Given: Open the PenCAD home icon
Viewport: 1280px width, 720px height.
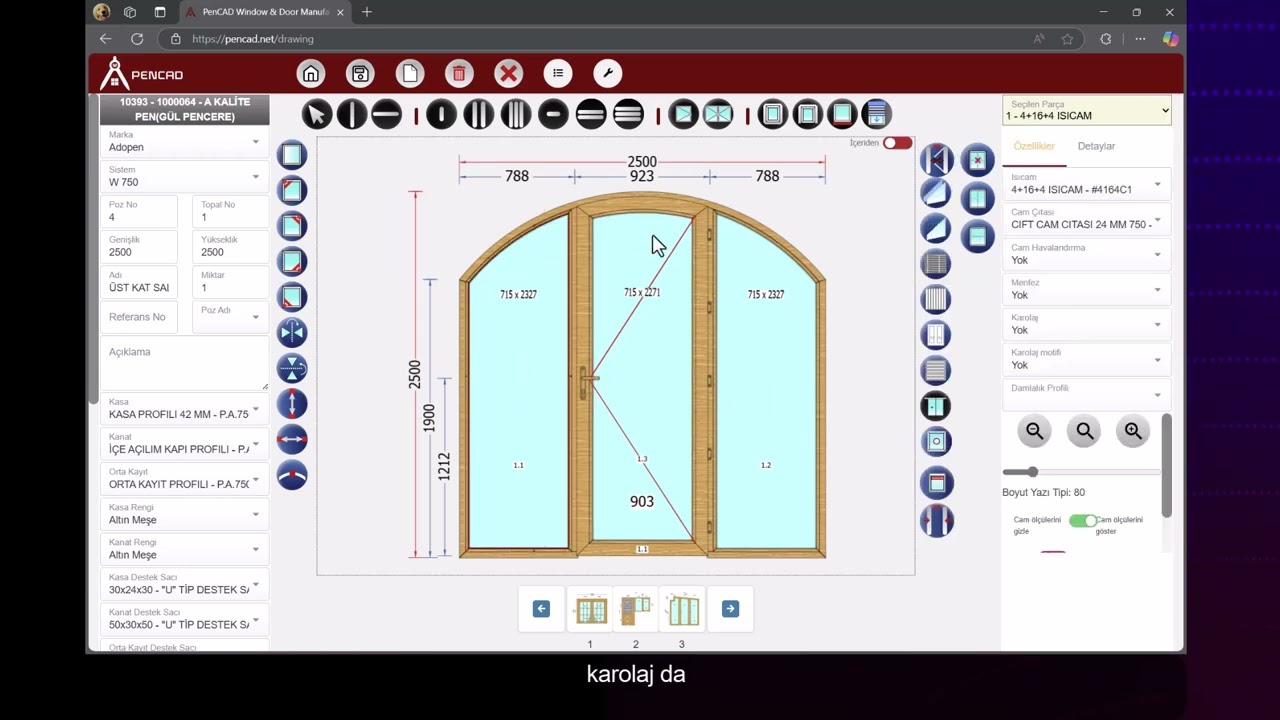Looking at the screenshot, I should pyautogui.click(x=311, y=74).
